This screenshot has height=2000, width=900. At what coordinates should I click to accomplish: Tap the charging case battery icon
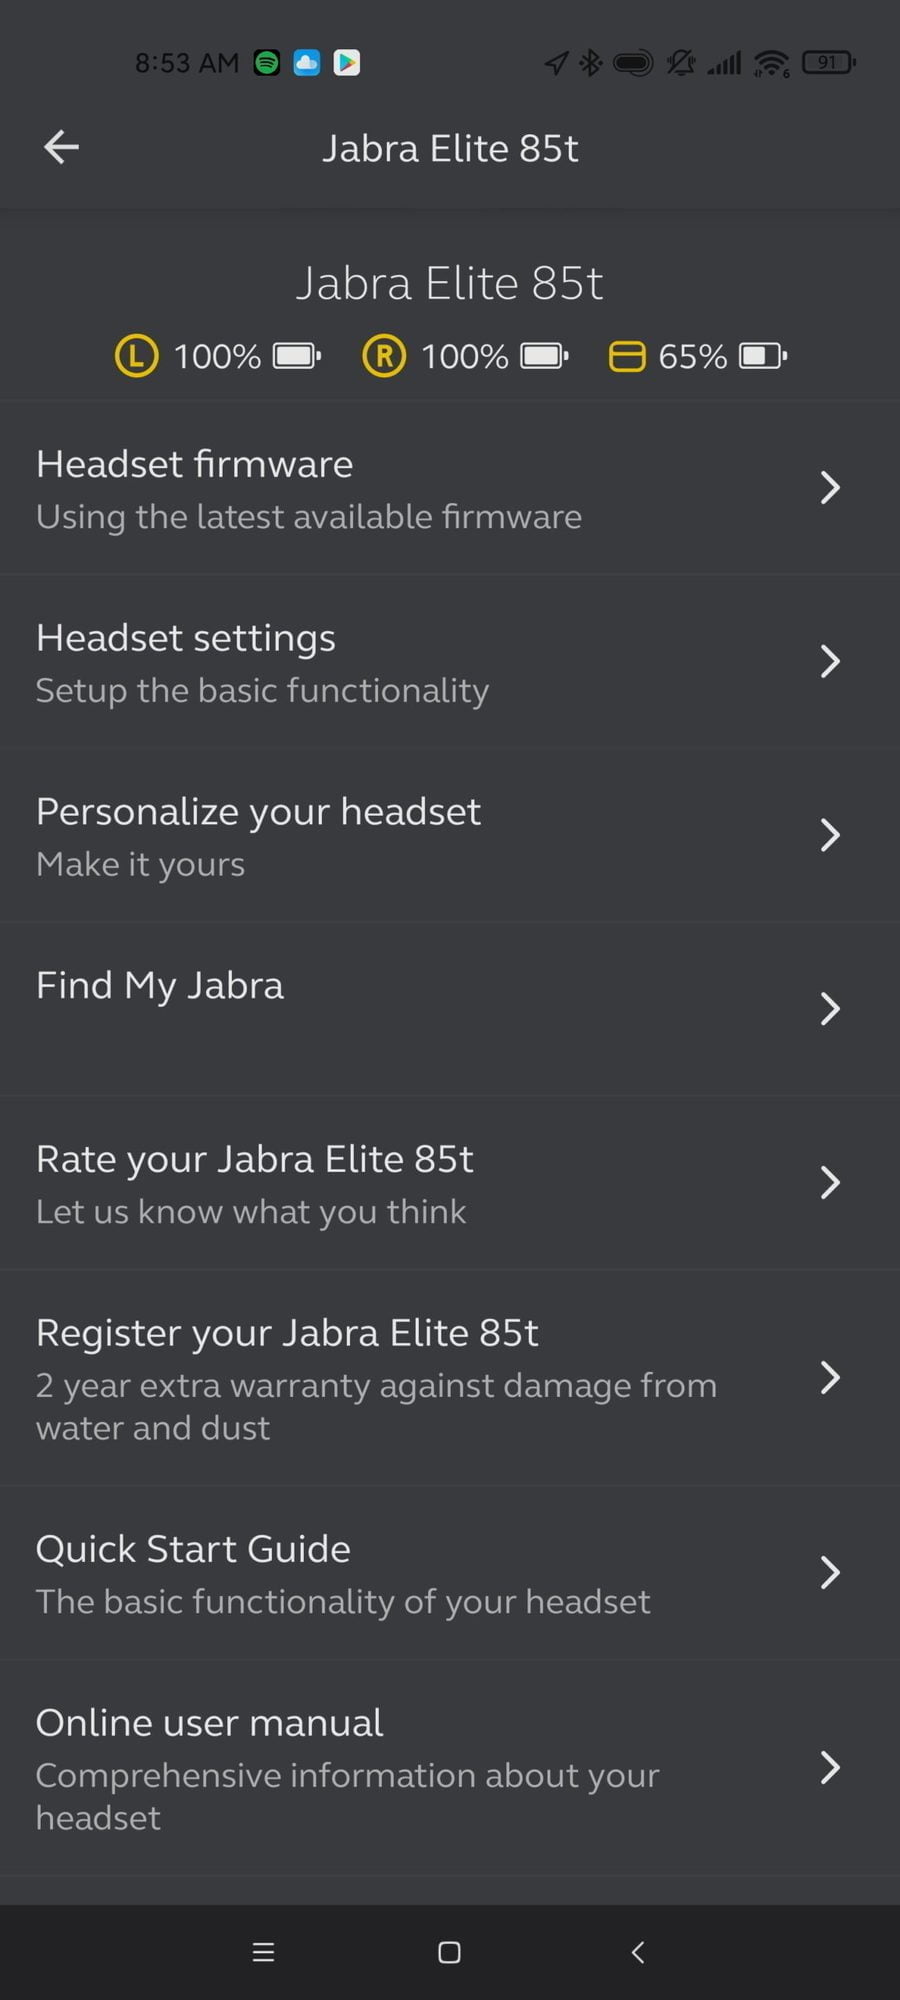627,356
